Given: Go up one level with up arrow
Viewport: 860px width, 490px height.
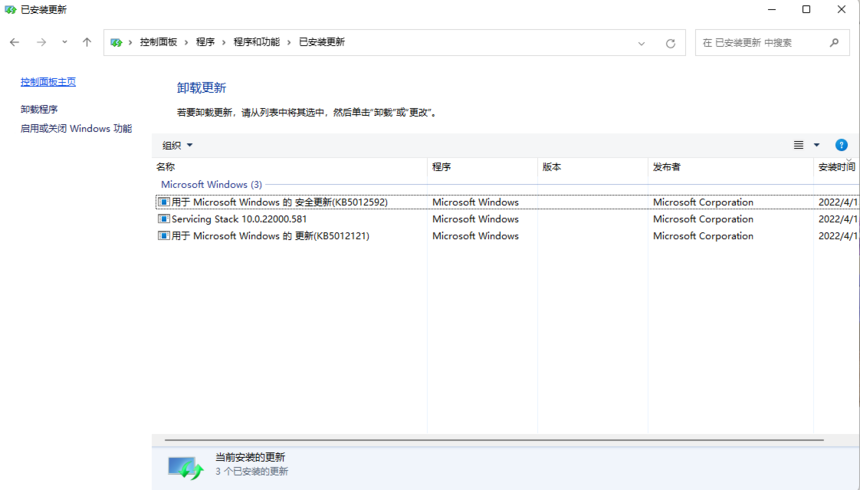Looking at the screenshot, I should click(87, 42).
